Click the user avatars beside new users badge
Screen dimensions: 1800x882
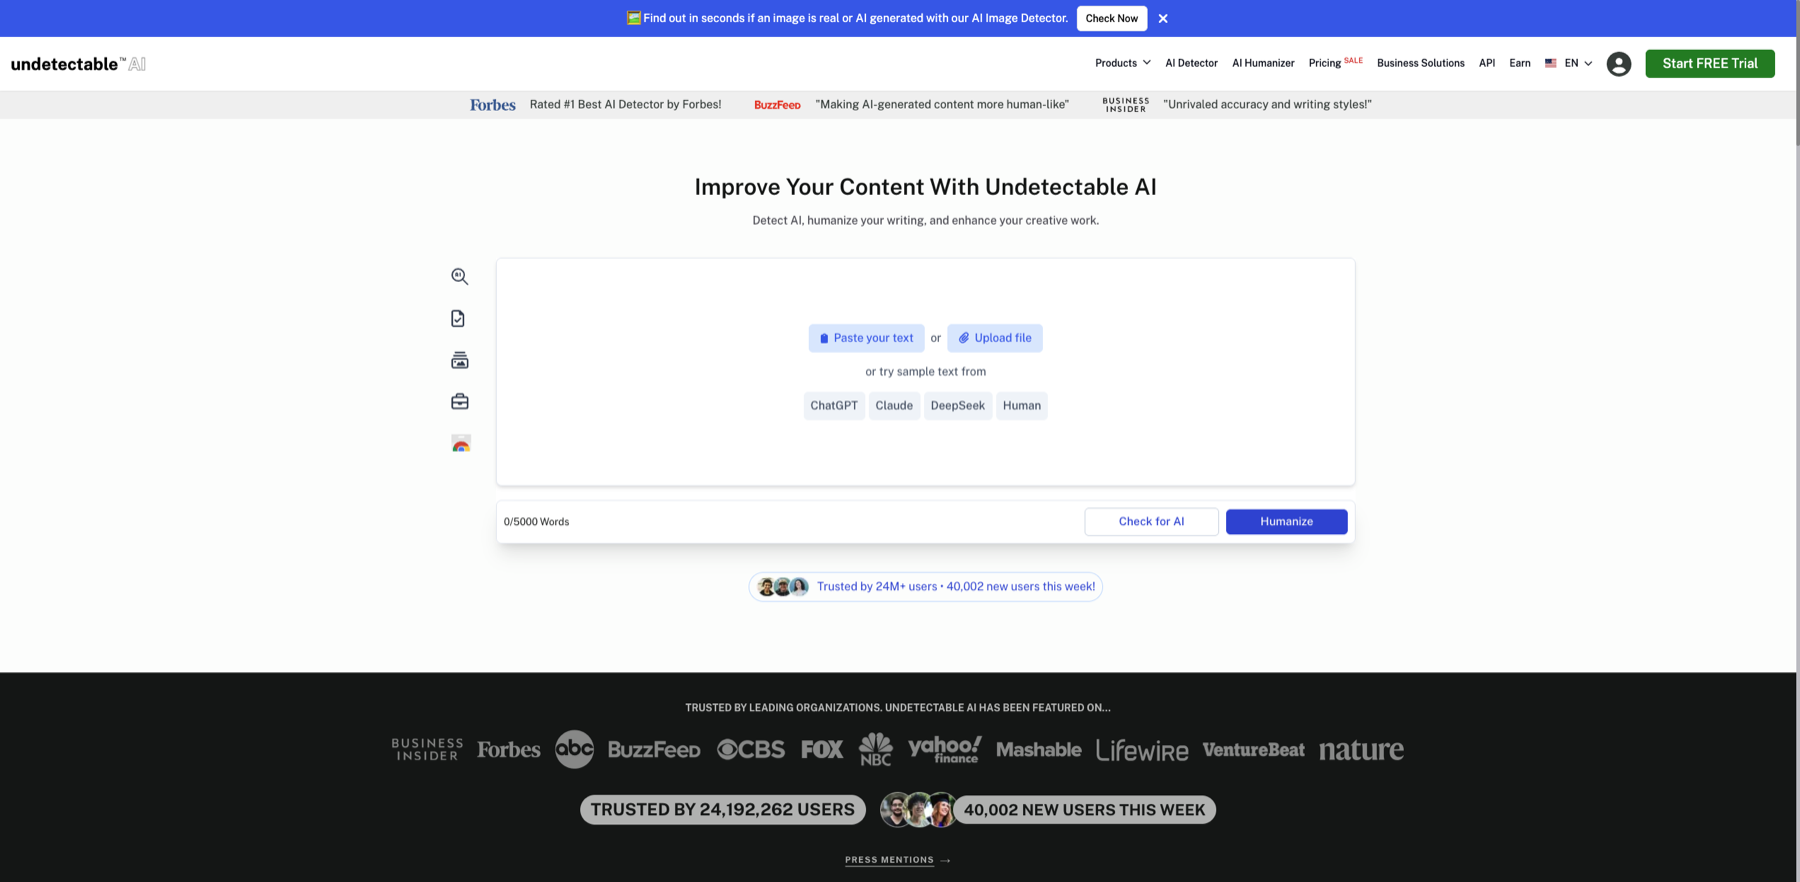click(917, 809)
